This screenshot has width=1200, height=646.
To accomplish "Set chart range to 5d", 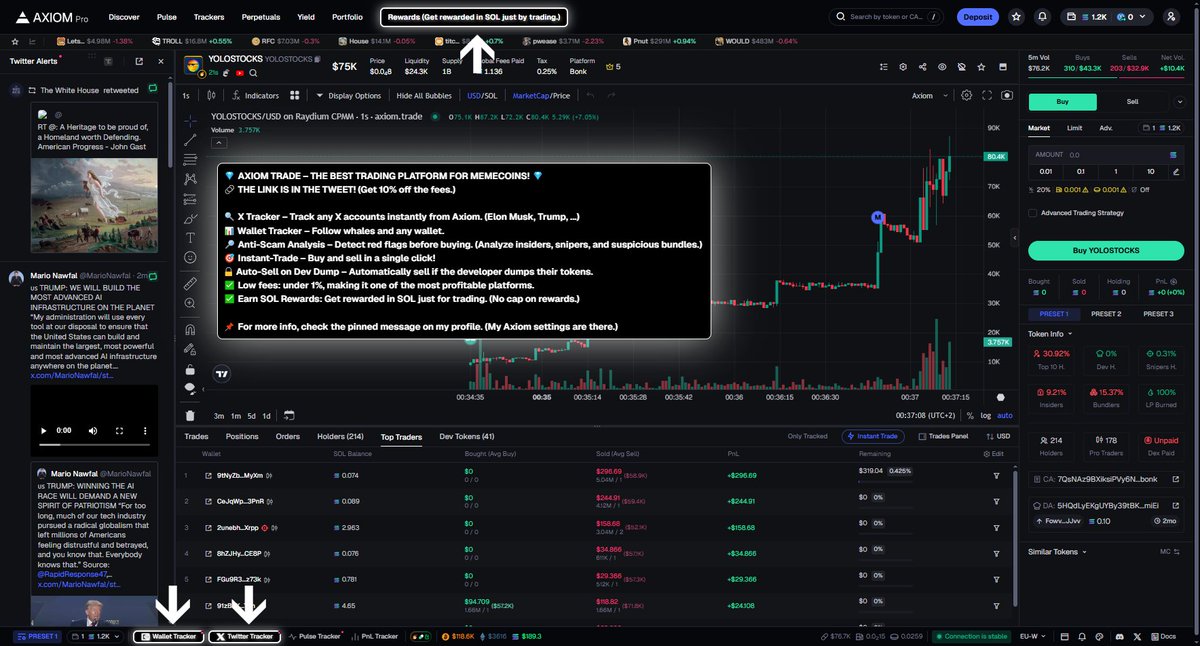I will click(252, 415).
